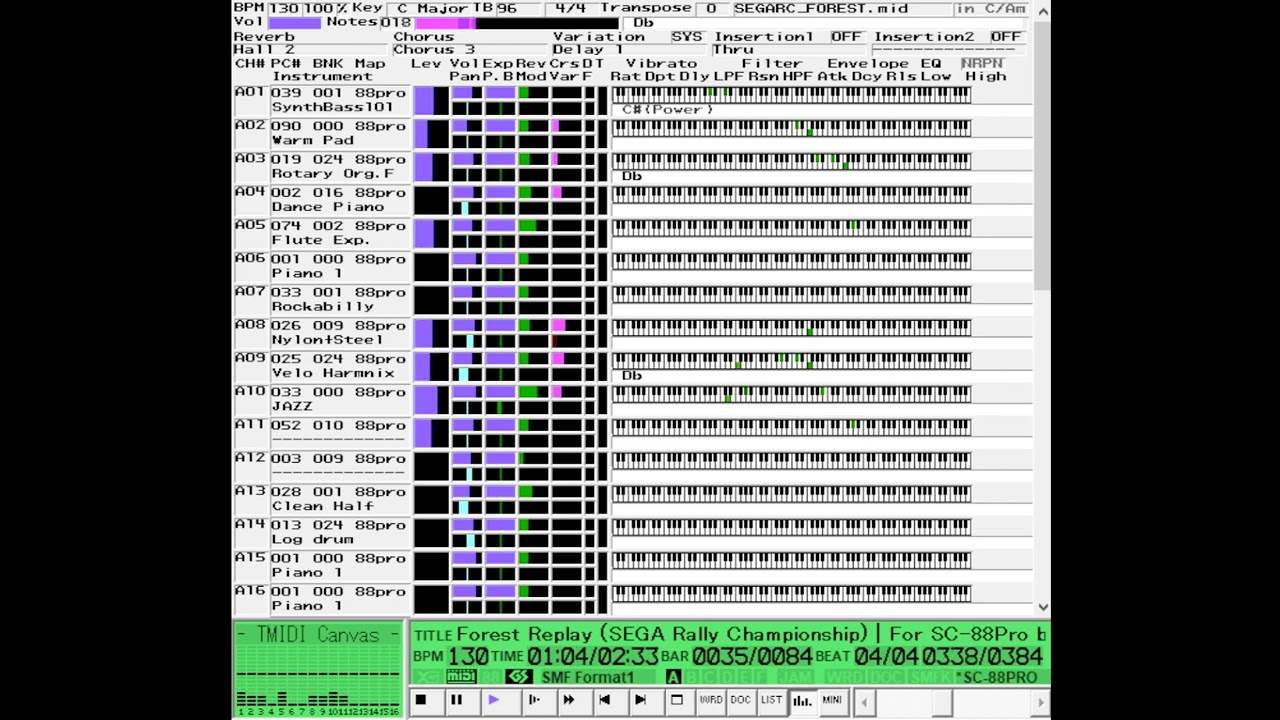Click the scrolling TITLE Forest Replay text
The width and height of the screenshot is (1280, 720).
click(751, 634)
